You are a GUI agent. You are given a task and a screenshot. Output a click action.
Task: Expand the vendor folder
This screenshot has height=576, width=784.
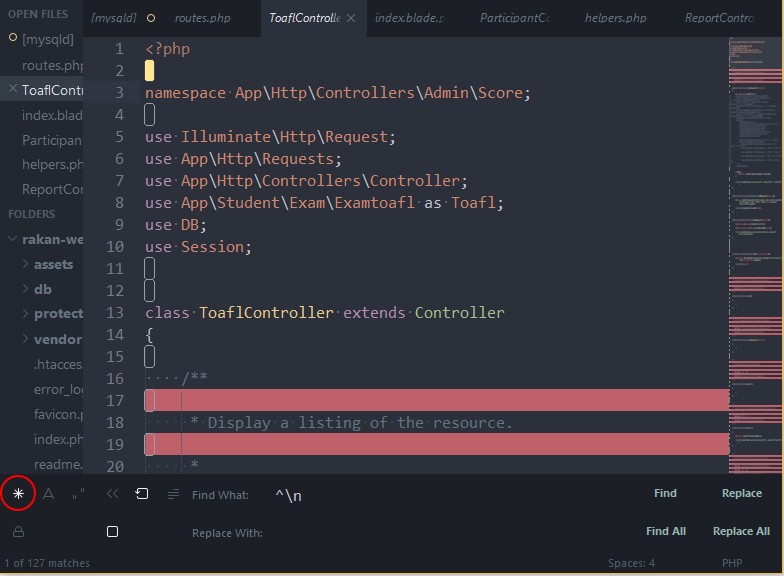(25, 339)
